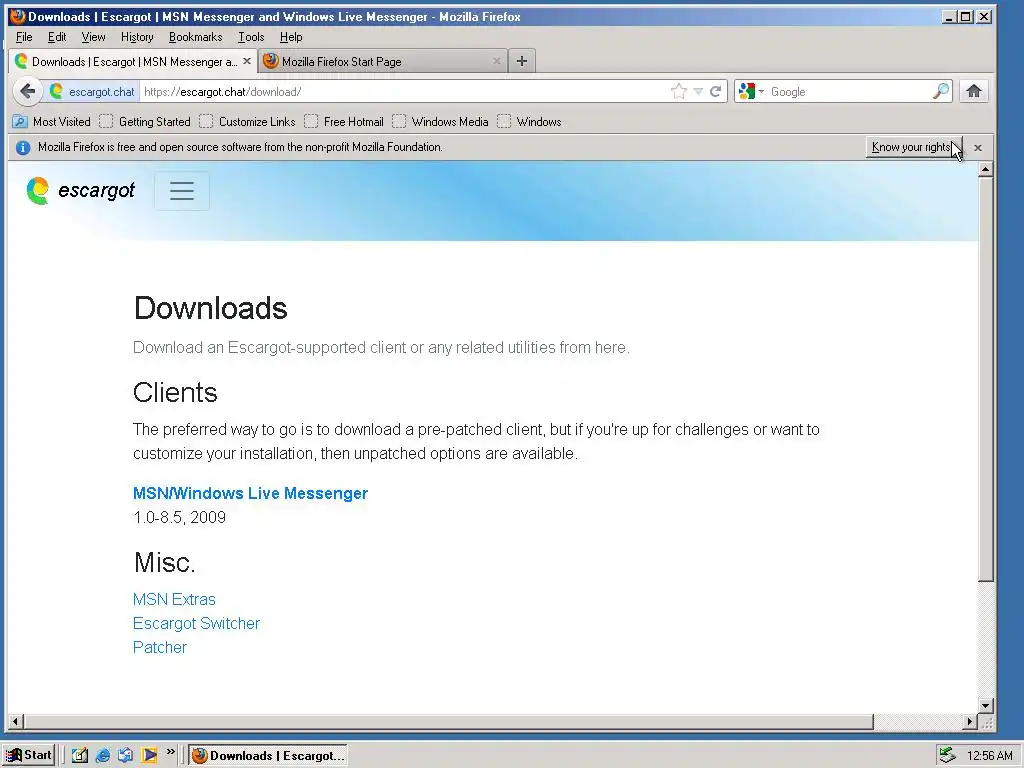The height and width of the screenshot is (768, 1024).
Task: Open the File menu
Action: click(24, 37)
